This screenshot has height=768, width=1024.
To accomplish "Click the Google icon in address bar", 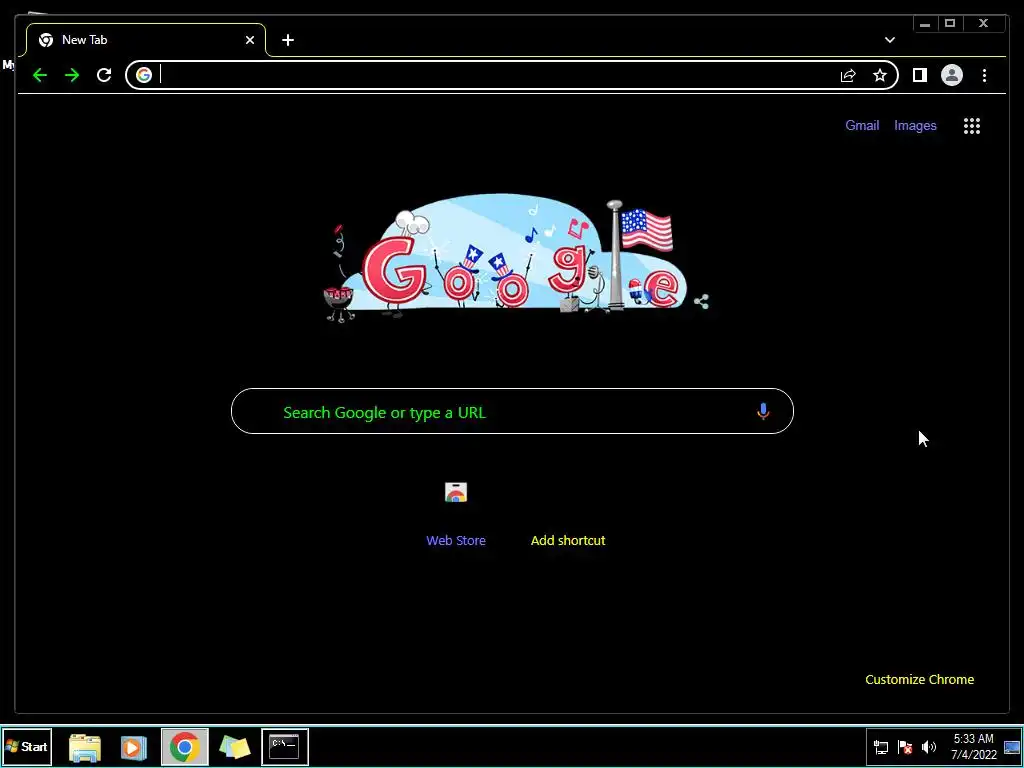I will pos(144,75).
